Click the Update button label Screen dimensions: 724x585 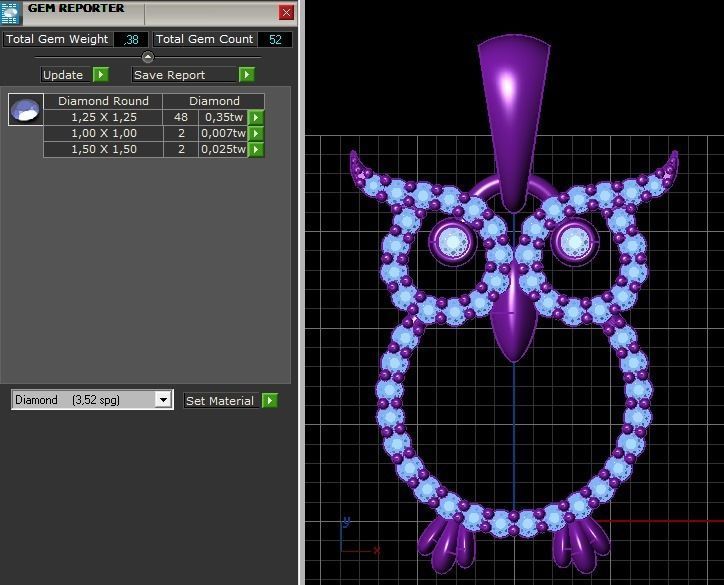pos(63,75)
